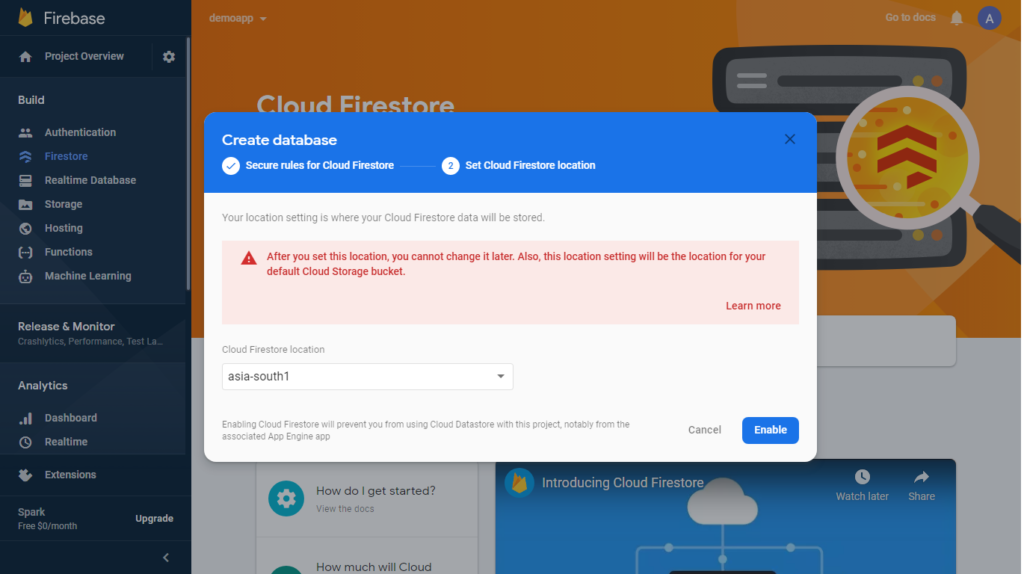This screenshot has width=1024, height=574.
Task: Collapse the sidebar with the chevron
Action: point(166,558)
